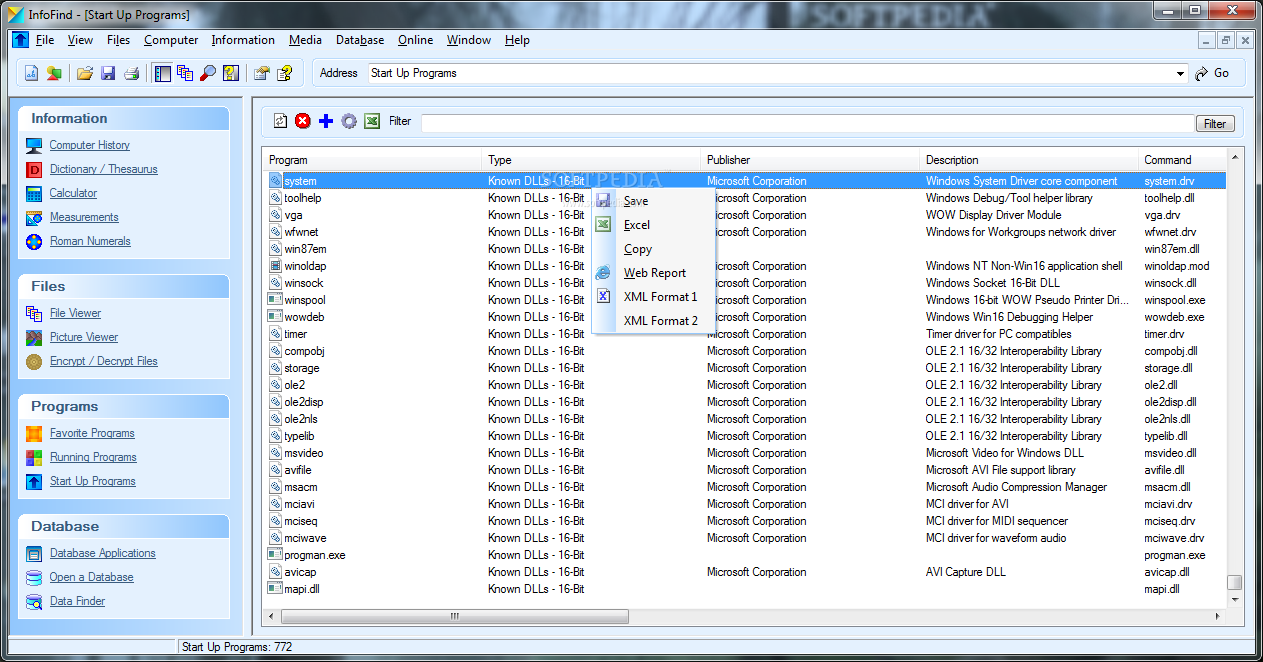
Task: Click the colored shapes toolbar icon
Action: [54, 73]
